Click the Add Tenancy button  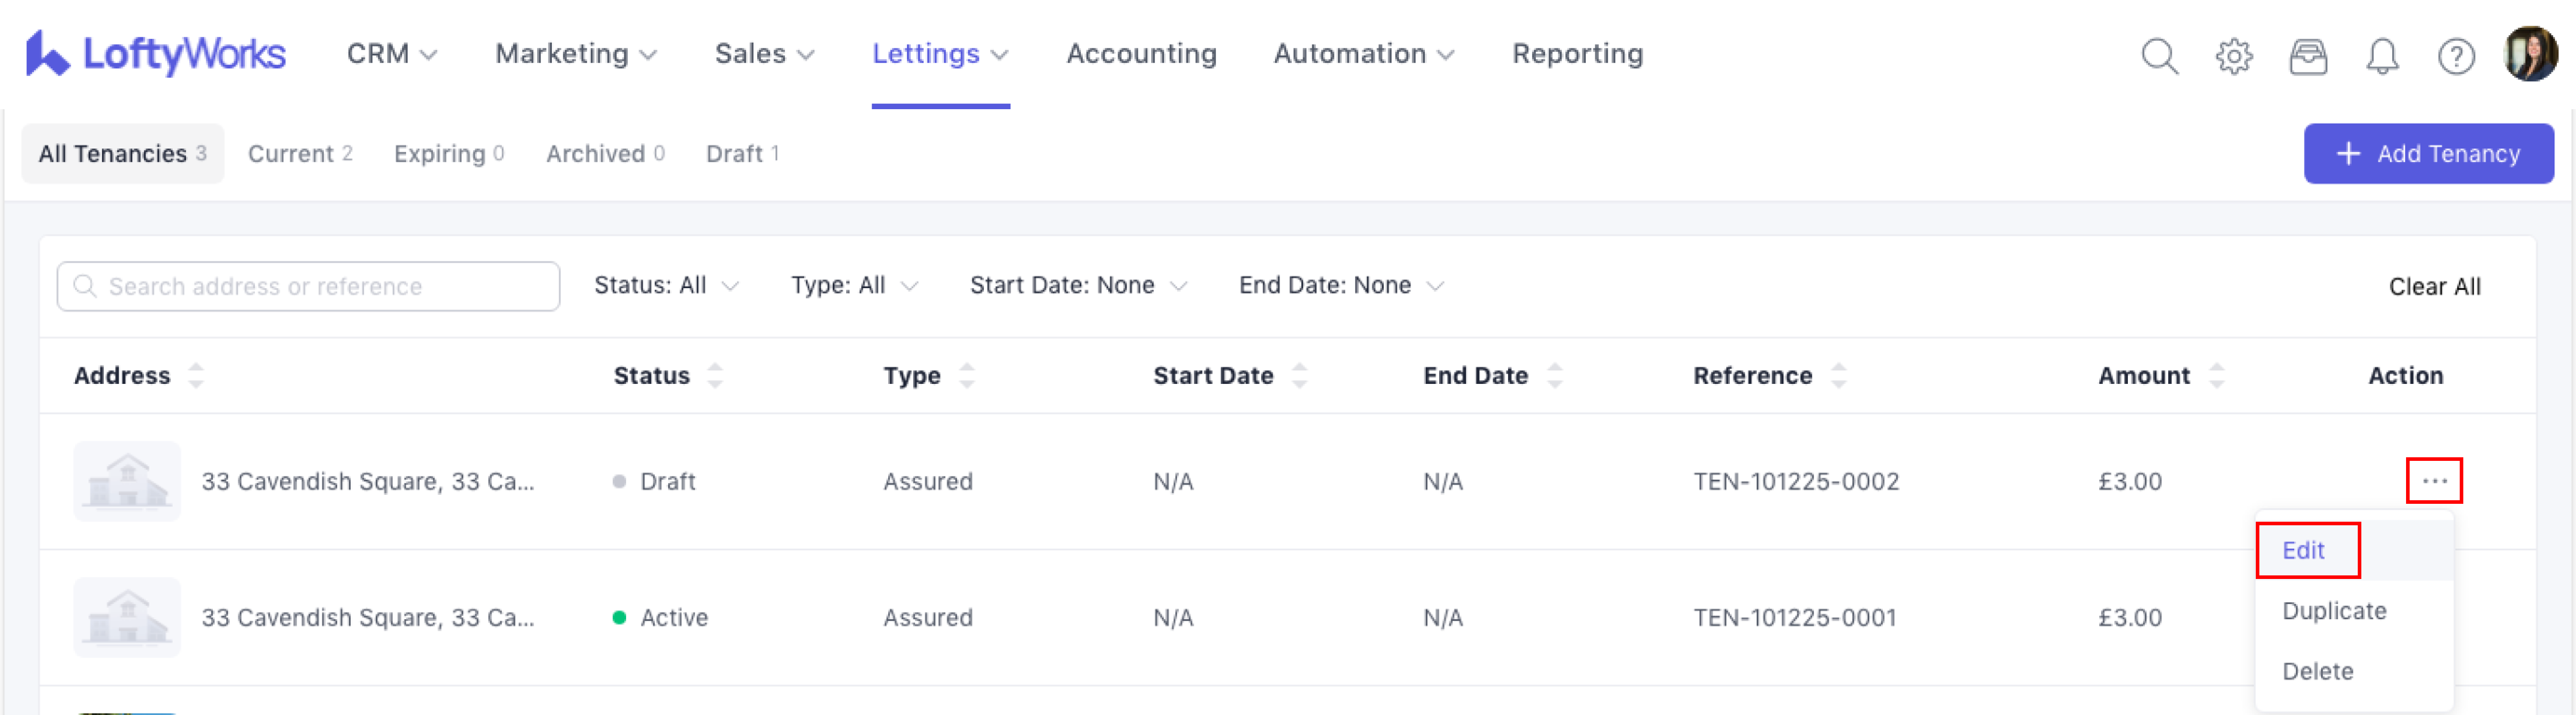[2428, 154]
